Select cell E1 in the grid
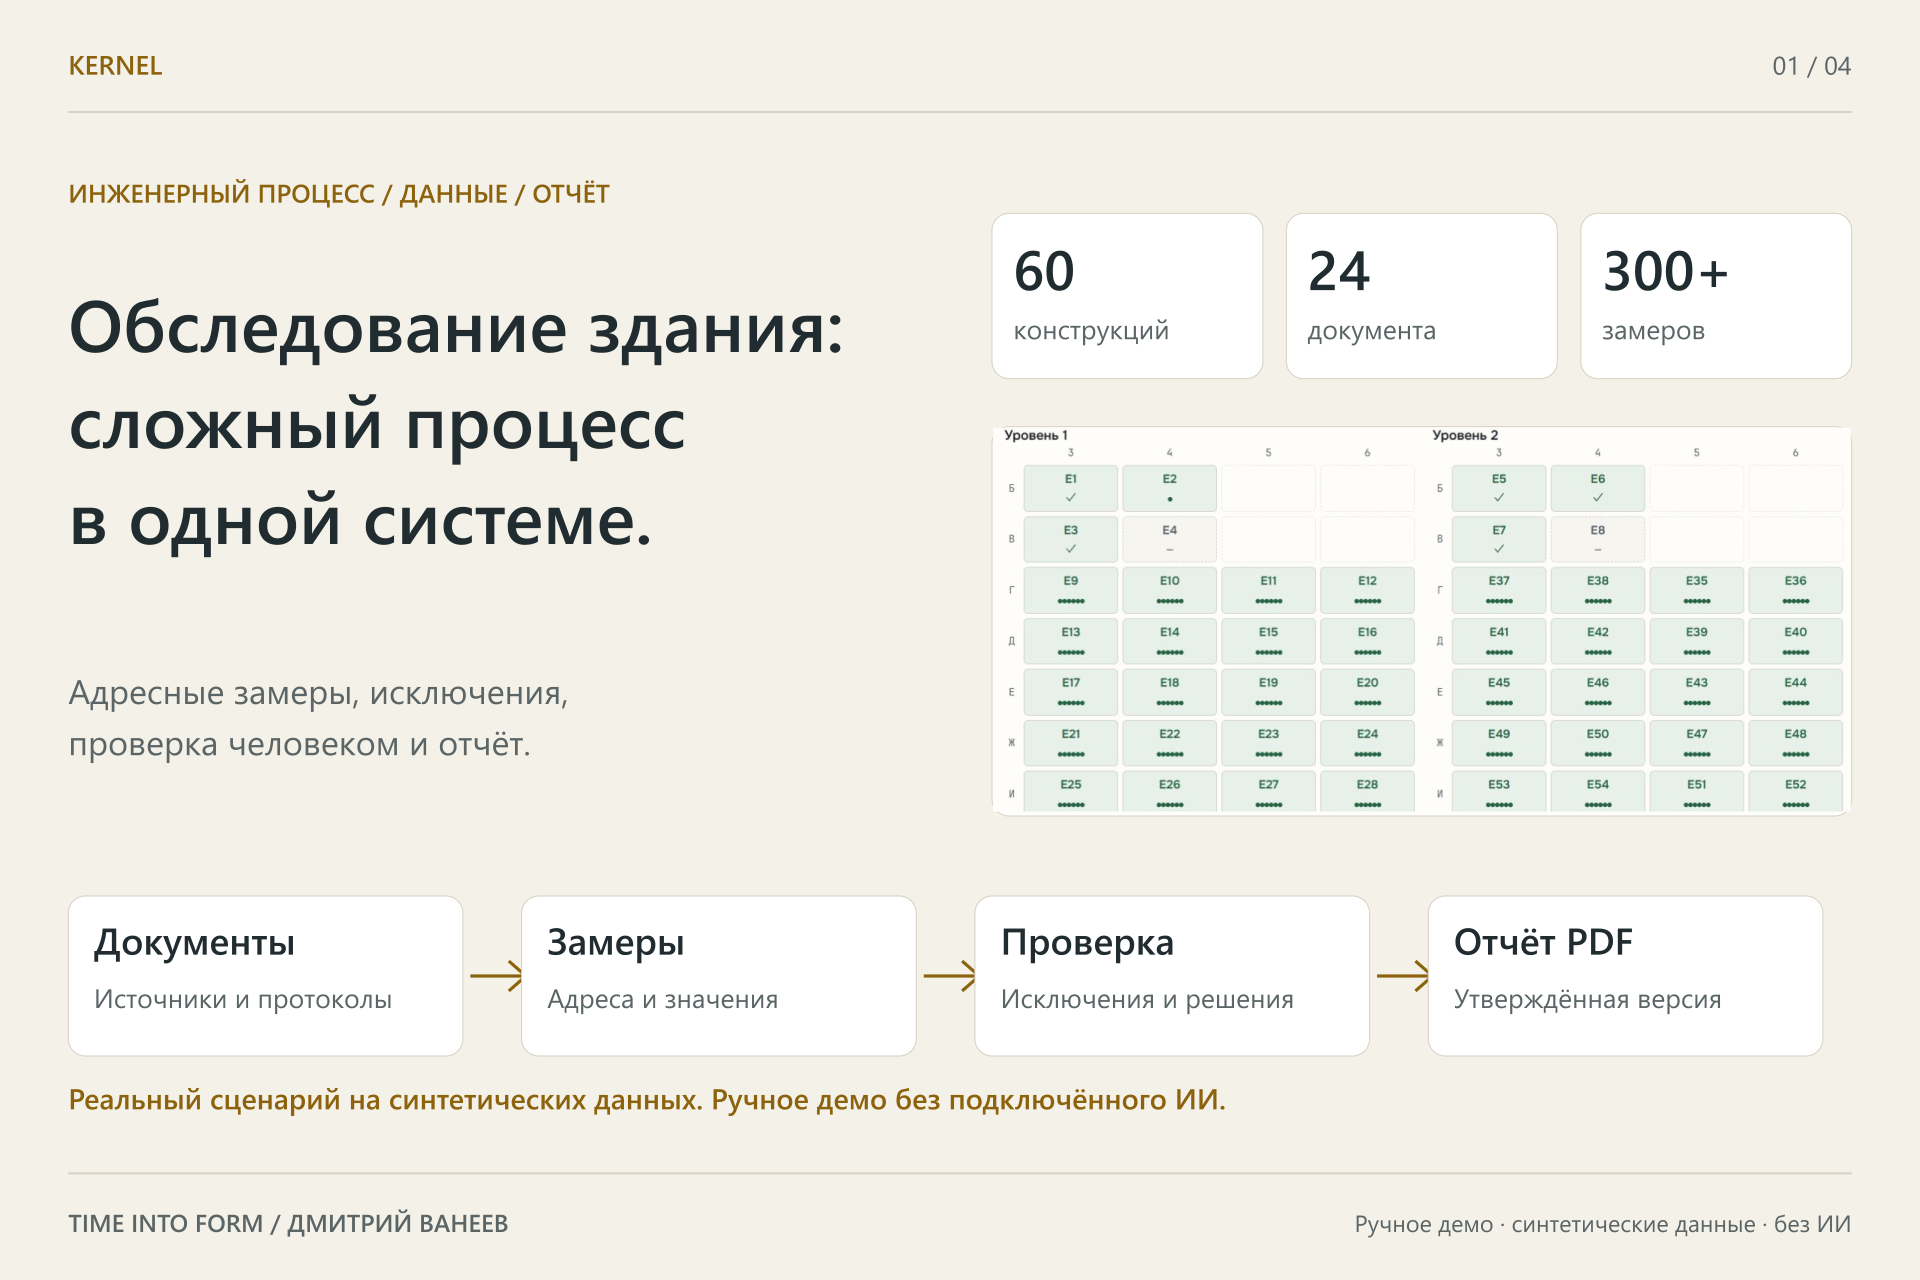Screen dimensions: 1920x1280 click(x=1070, y=488)
